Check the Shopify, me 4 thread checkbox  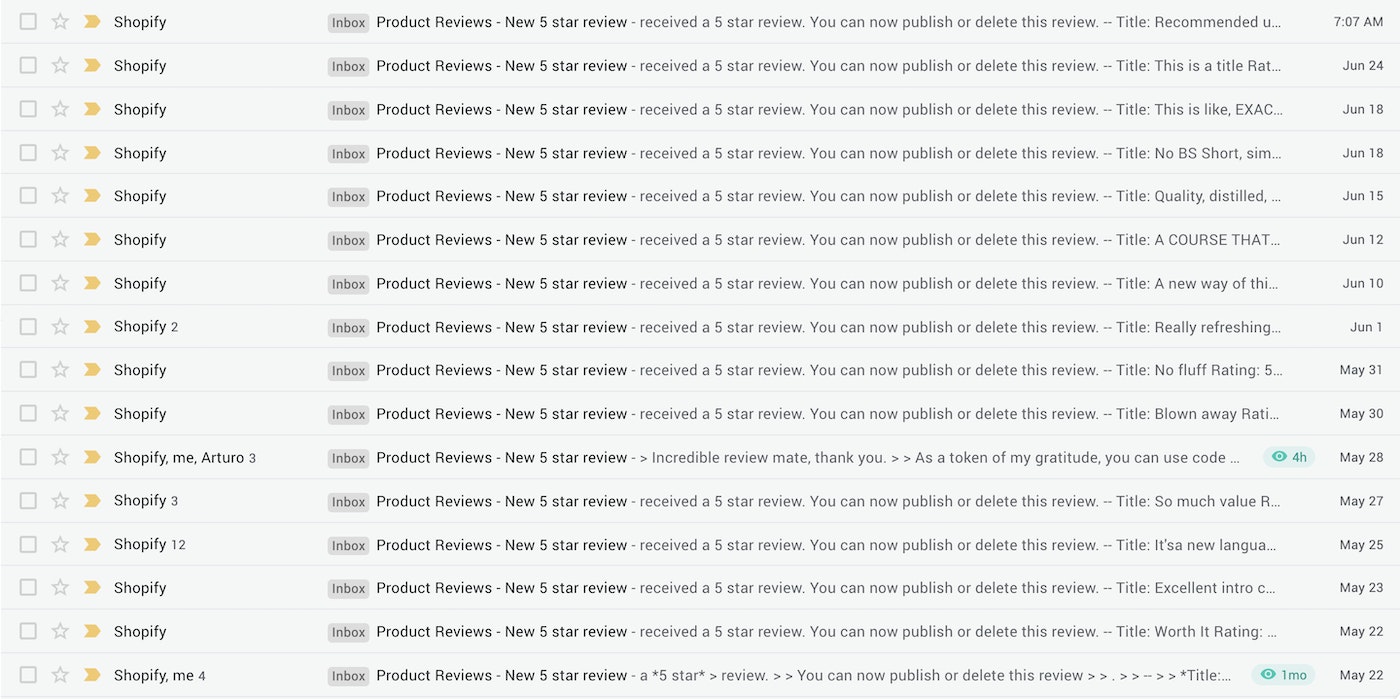[x=28, y=675]
